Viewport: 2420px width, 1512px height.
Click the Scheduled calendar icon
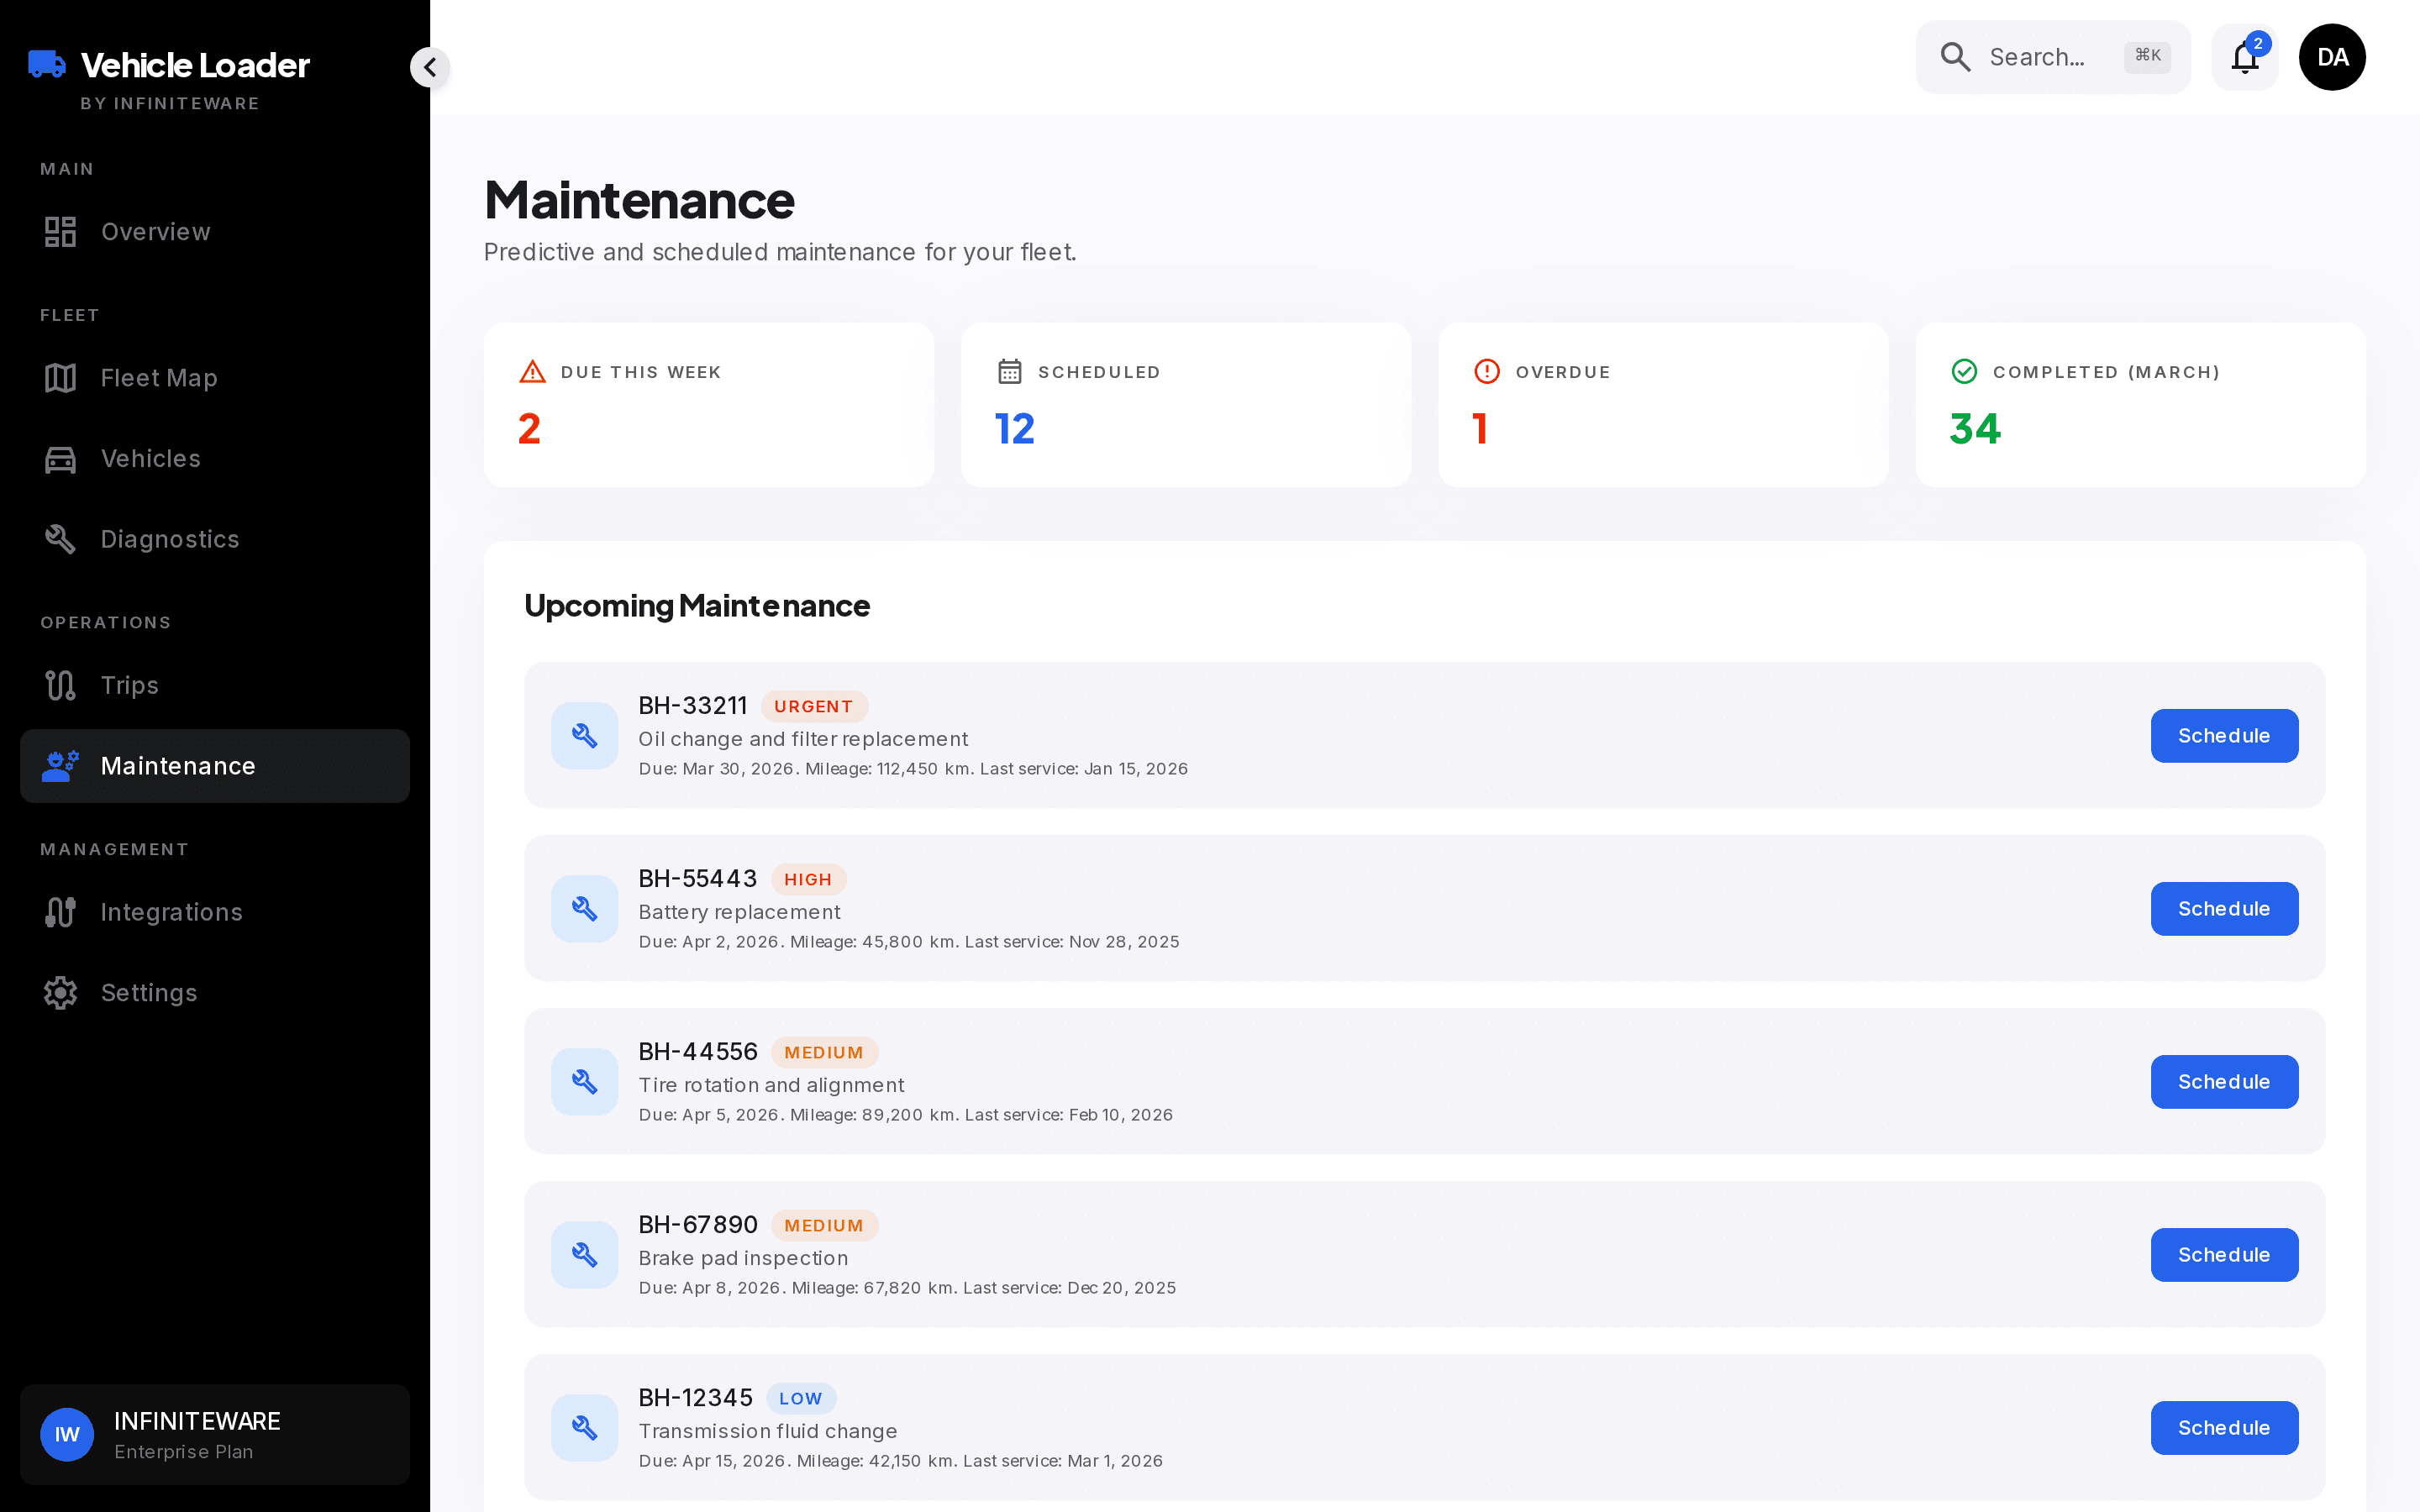(x=1010, y=372)
